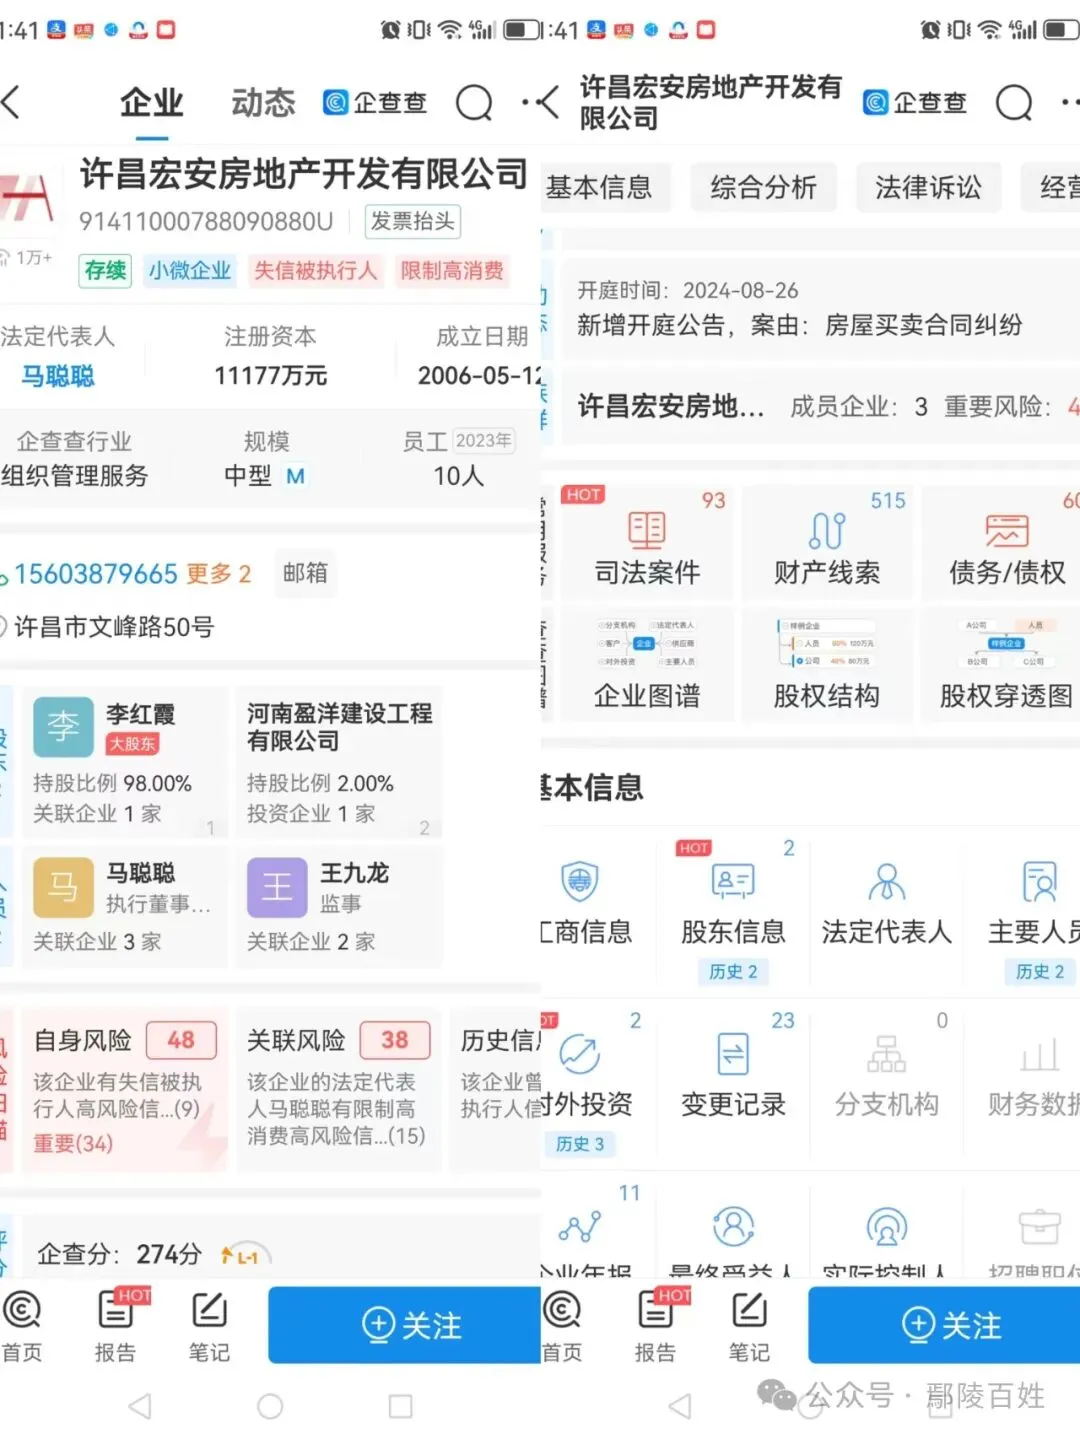Tap 企查查 logo in right header
This screenshot has height=1439, width=1080.
pyautogui.click(x=915, y=102)
